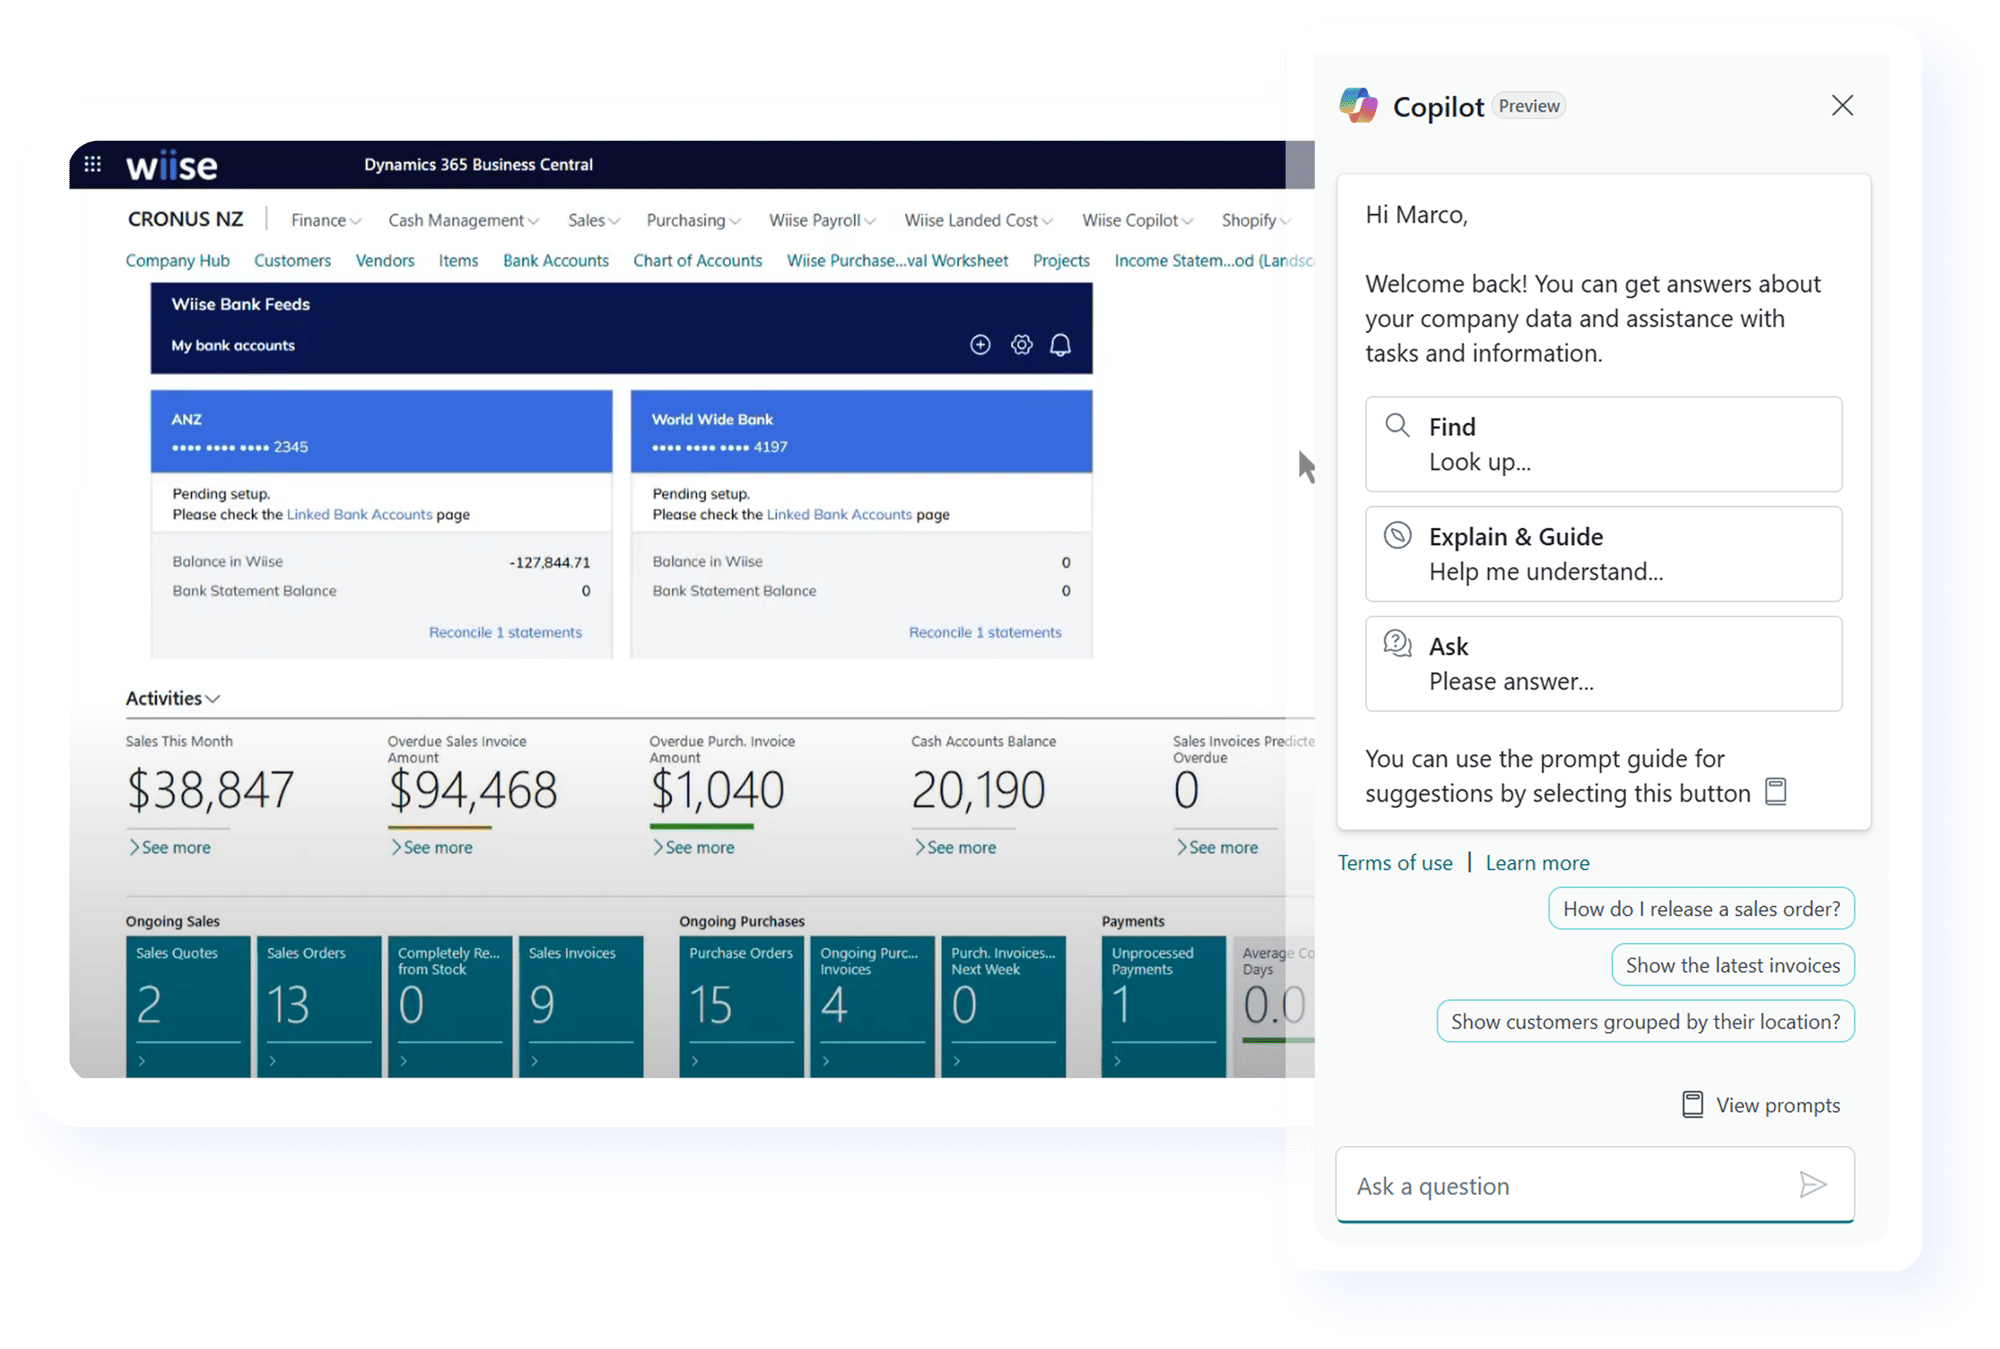Screen dimensions: 2000x1349
Task: Open Completely Reserved from Stock tile
Action: [450, 1006]
